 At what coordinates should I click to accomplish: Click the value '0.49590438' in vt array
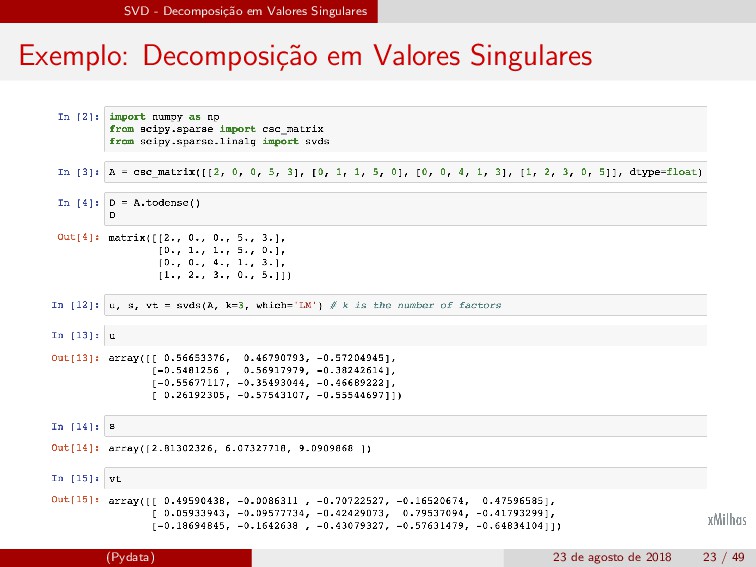pyautogui.click(x=194, y=501)
